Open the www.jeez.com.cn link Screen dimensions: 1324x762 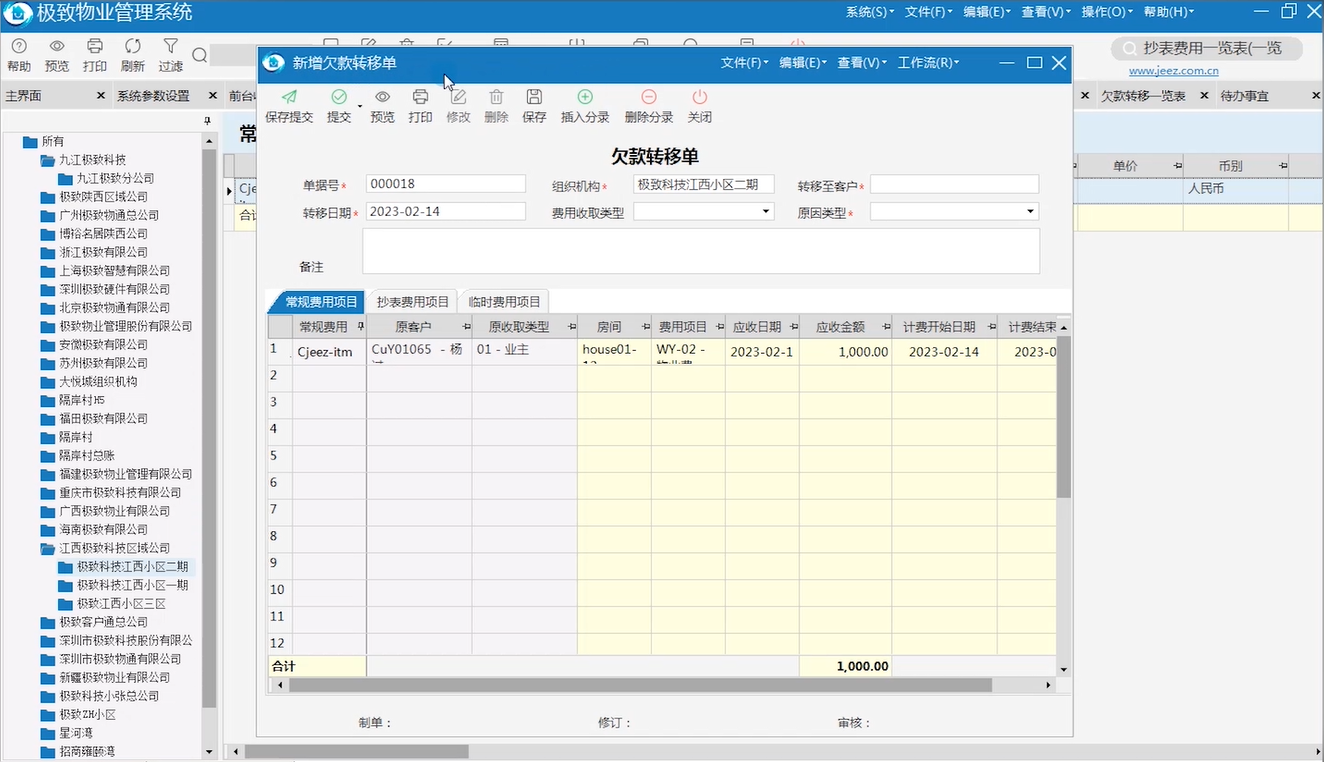pos(1174,71)
